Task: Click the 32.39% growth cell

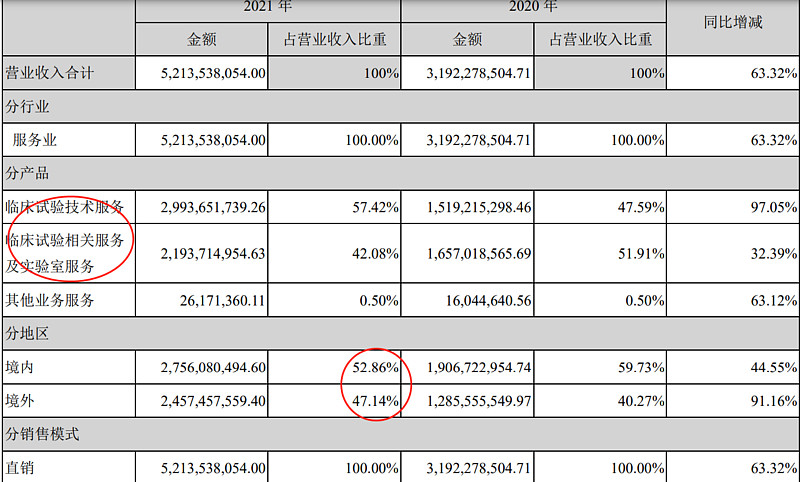Action: [773, 254]
